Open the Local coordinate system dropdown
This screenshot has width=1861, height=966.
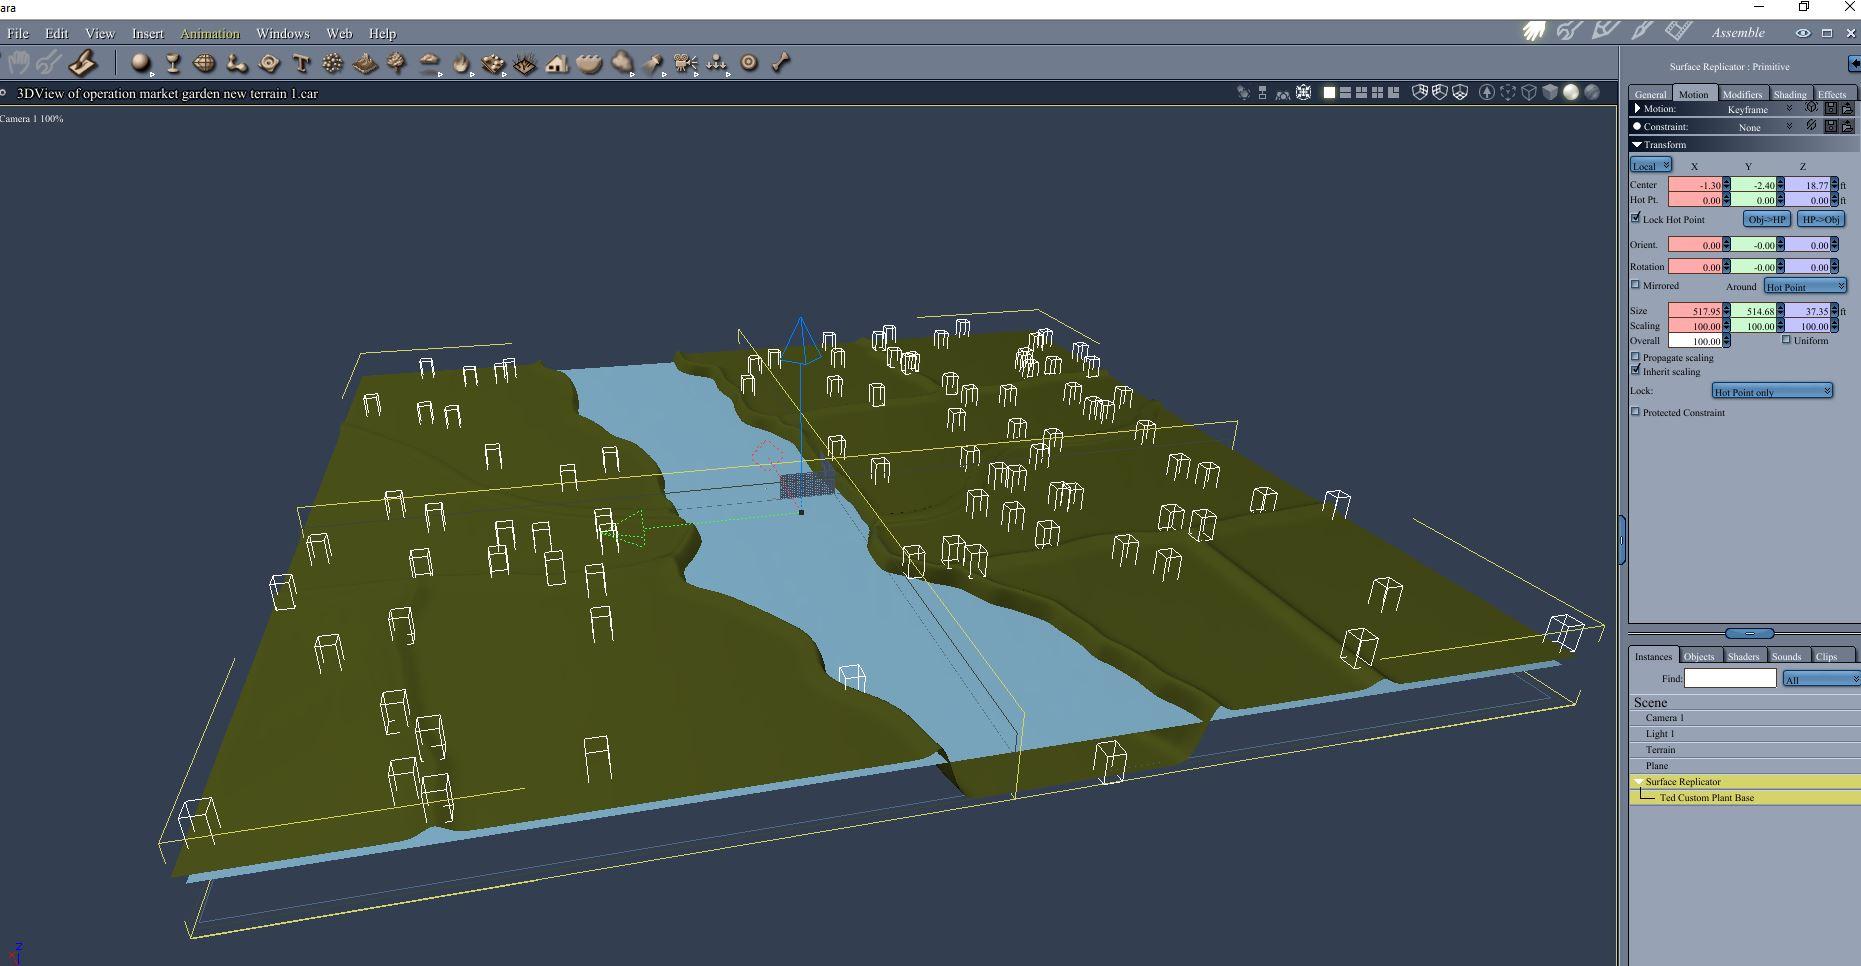(1650, 166)
